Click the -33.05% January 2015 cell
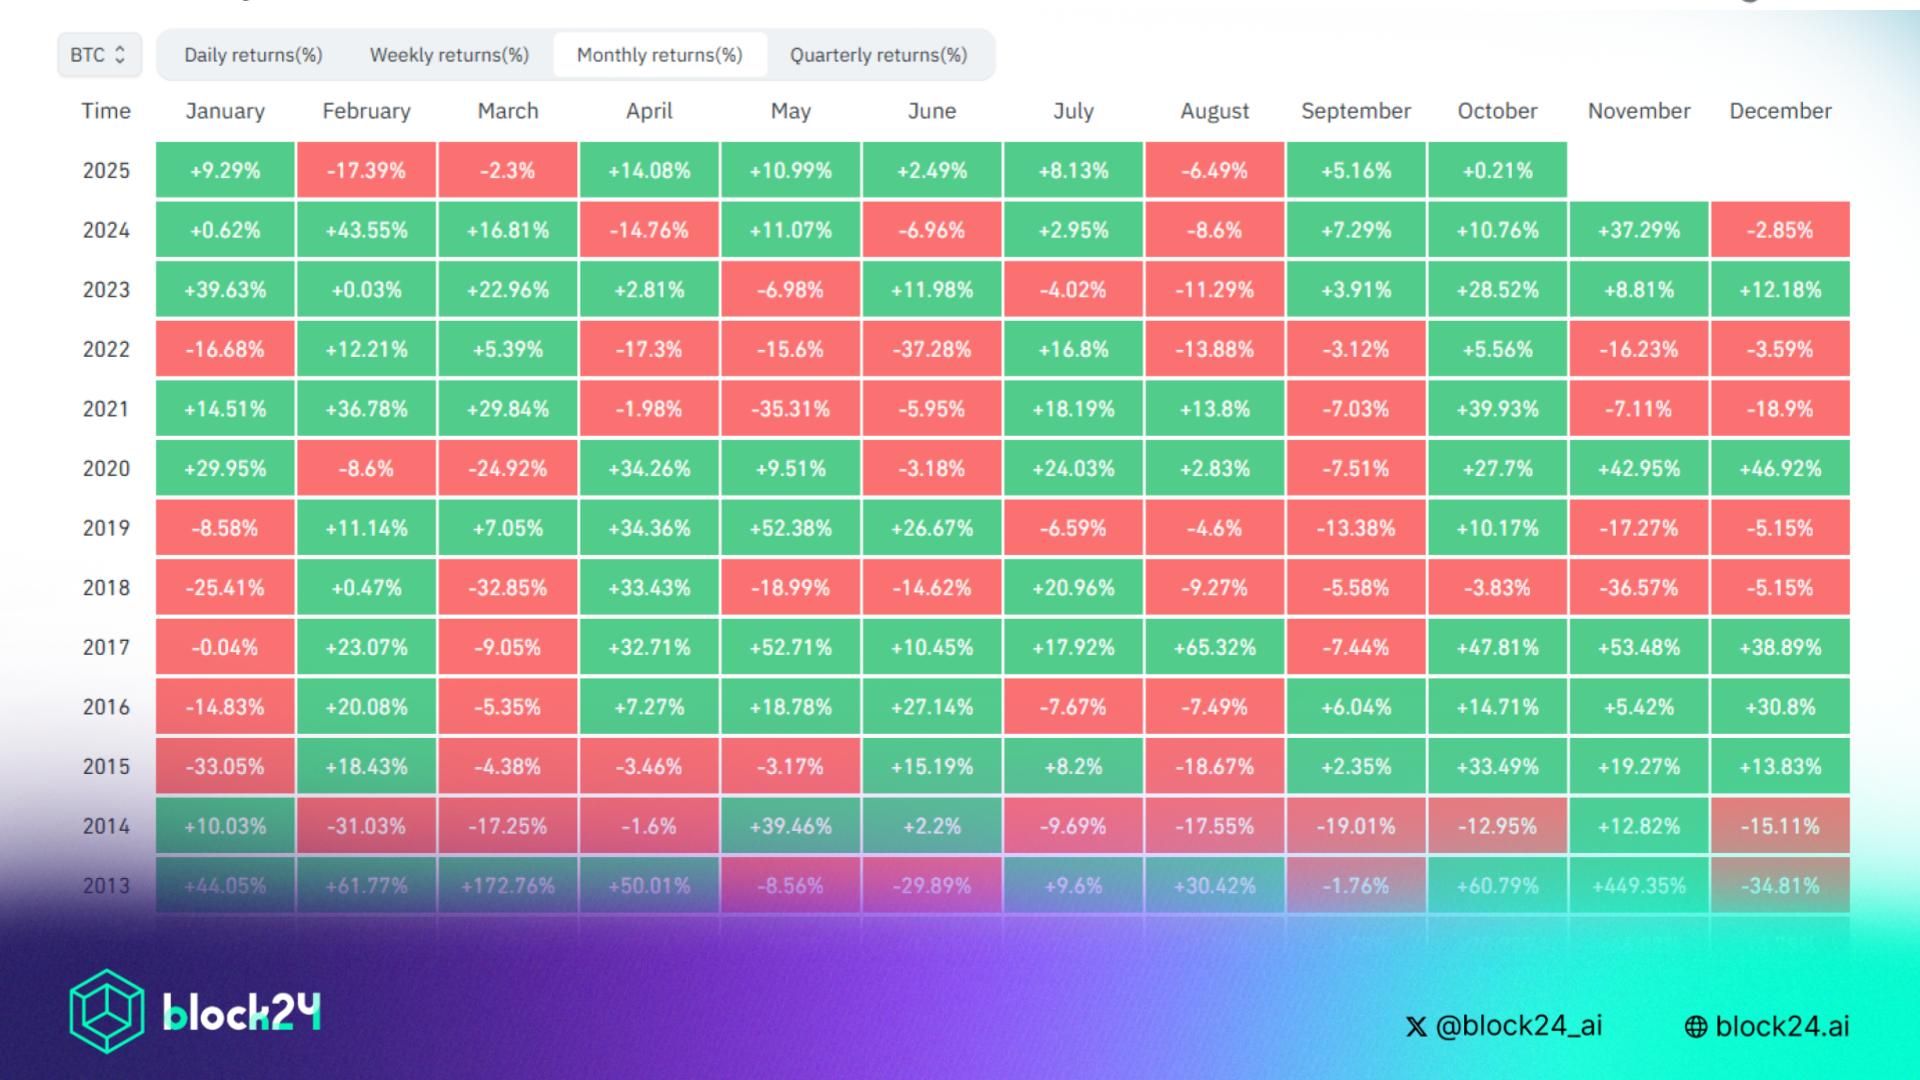 [224, 766]
